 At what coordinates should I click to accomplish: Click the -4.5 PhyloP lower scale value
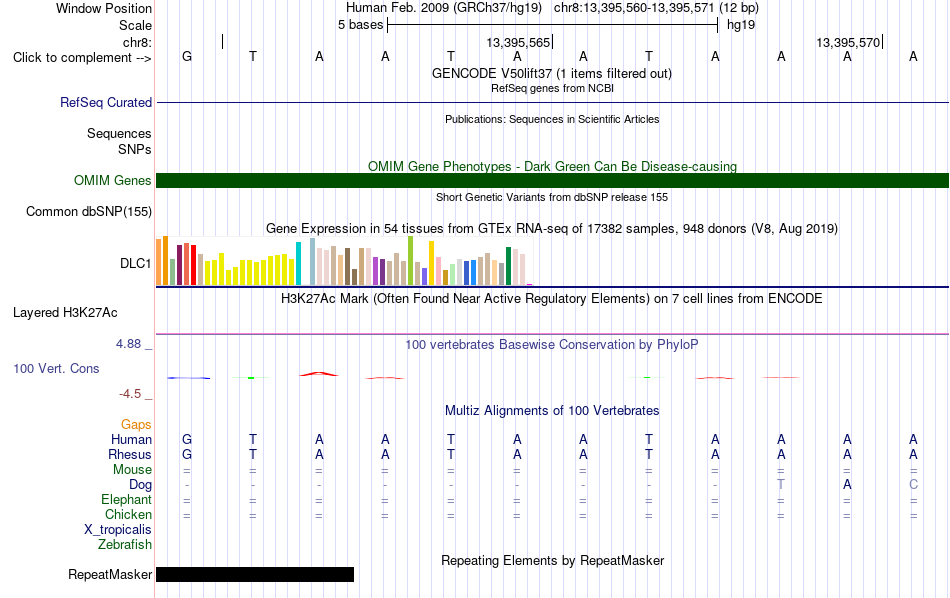(130, 394)
